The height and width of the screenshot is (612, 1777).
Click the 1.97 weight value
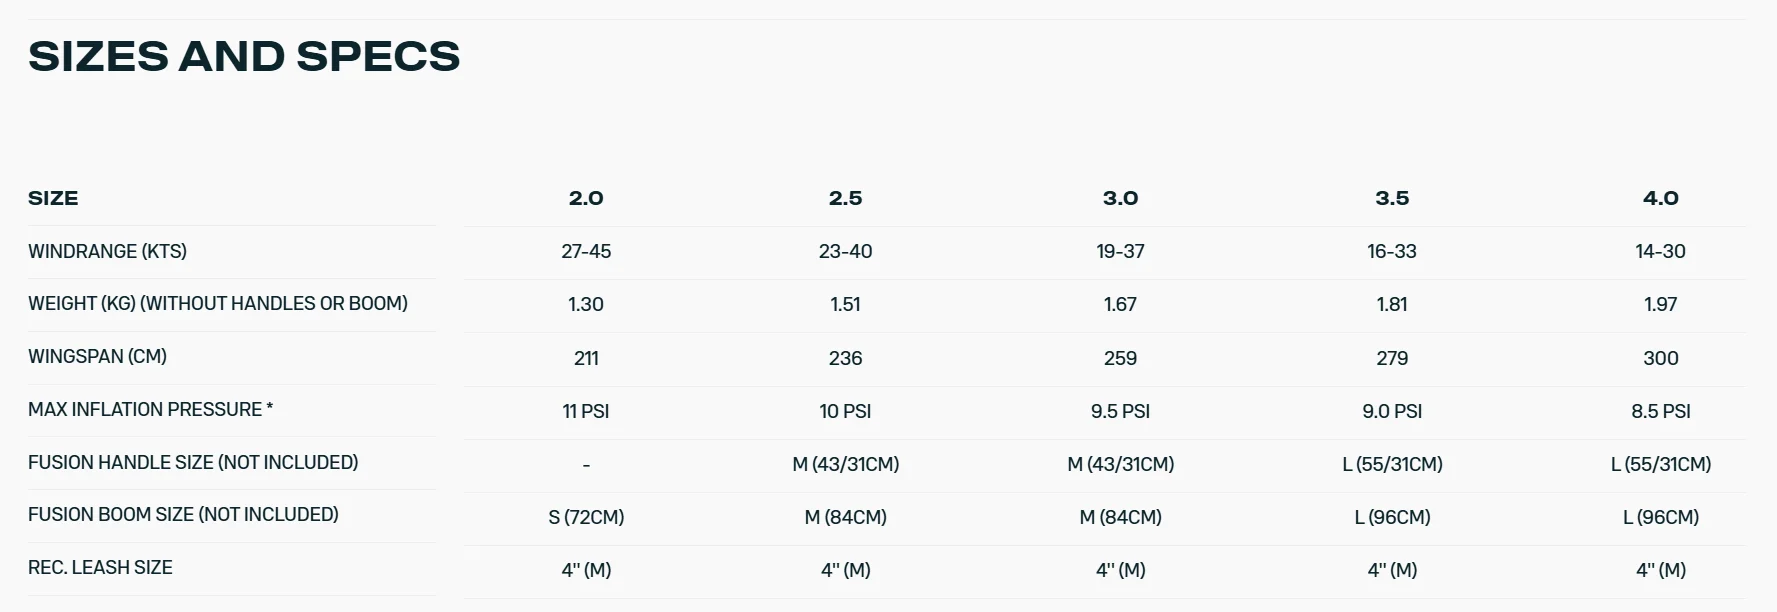click(1660, 304)
